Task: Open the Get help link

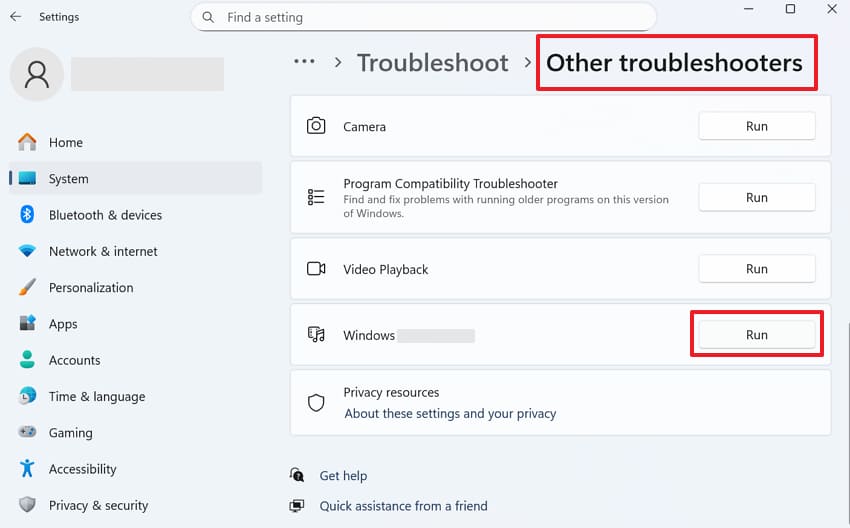Action: [343, 475]
